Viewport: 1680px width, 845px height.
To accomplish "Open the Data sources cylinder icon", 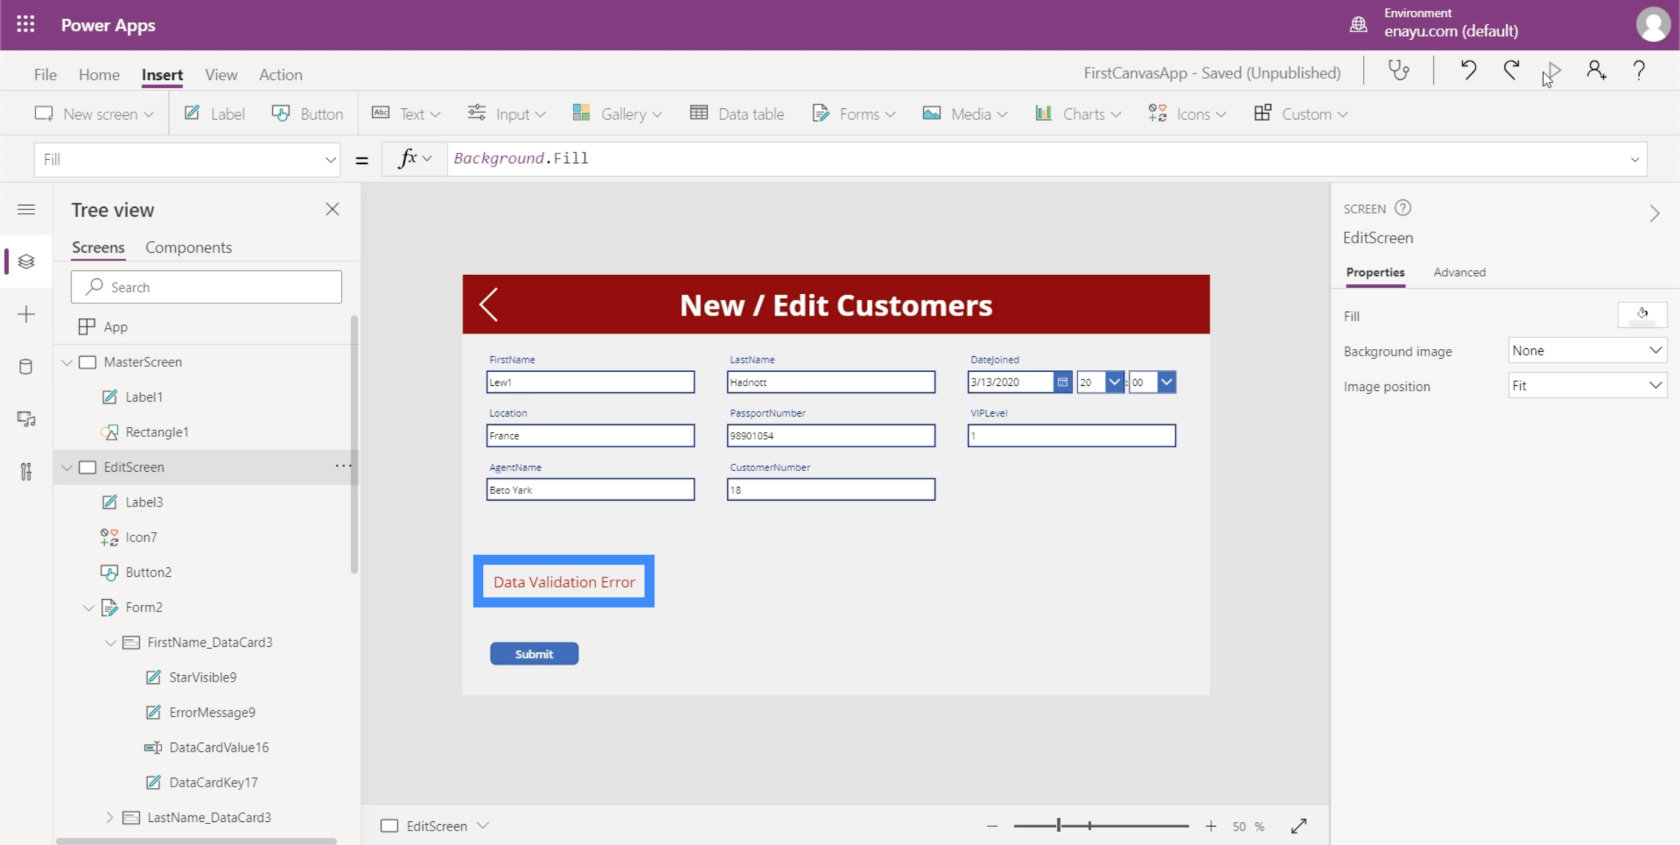I will tap(26, 367).
